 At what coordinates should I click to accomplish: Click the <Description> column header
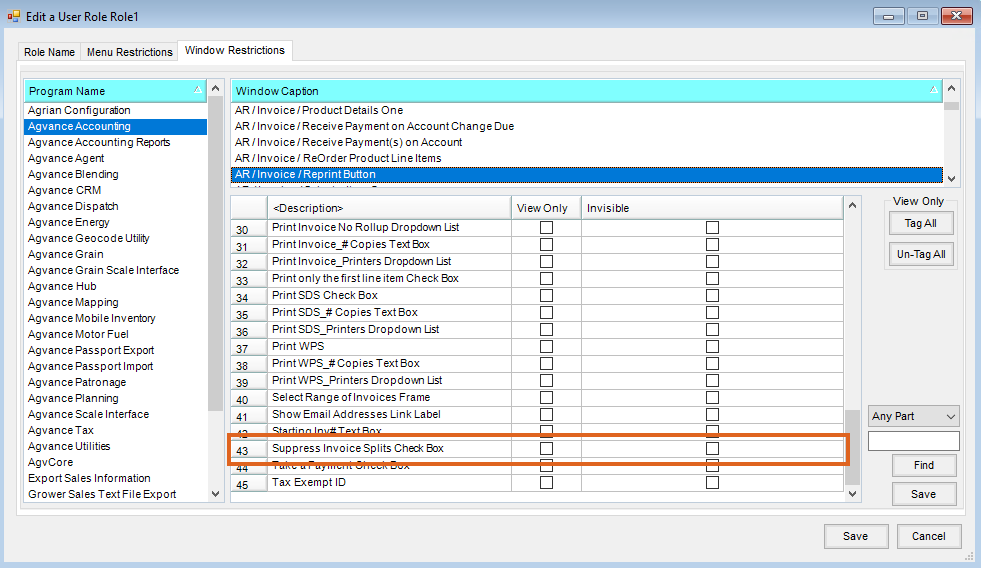point(389,208)
